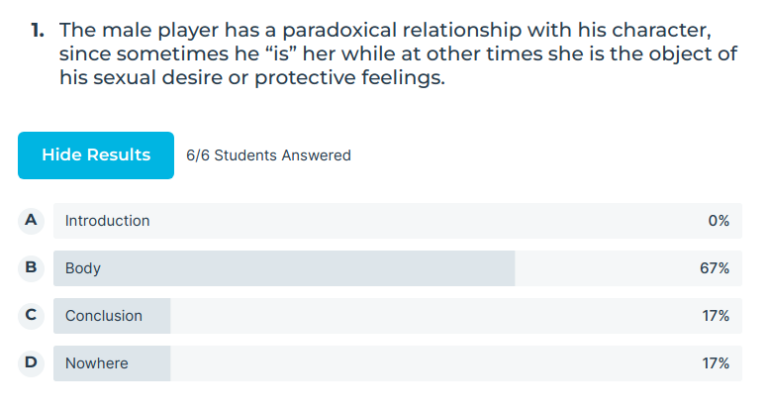
Task: Choose the Body answer label
Action: [83, 268]
